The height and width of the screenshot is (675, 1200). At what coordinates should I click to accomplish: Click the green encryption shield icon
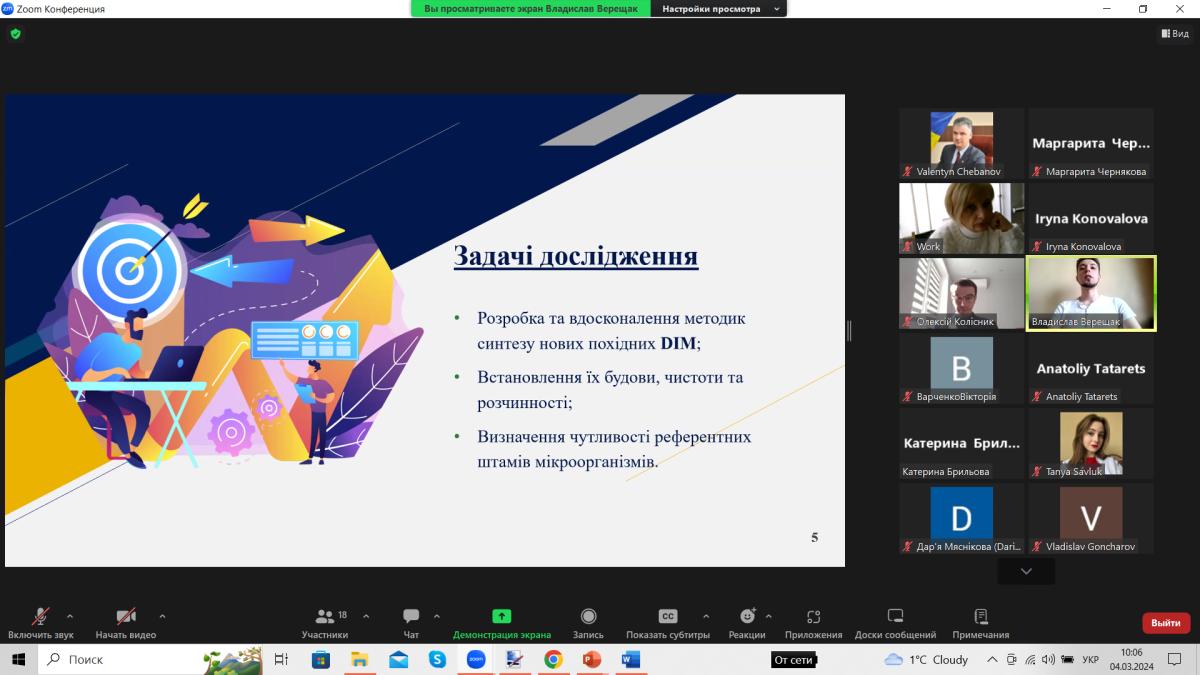[15, 33]
